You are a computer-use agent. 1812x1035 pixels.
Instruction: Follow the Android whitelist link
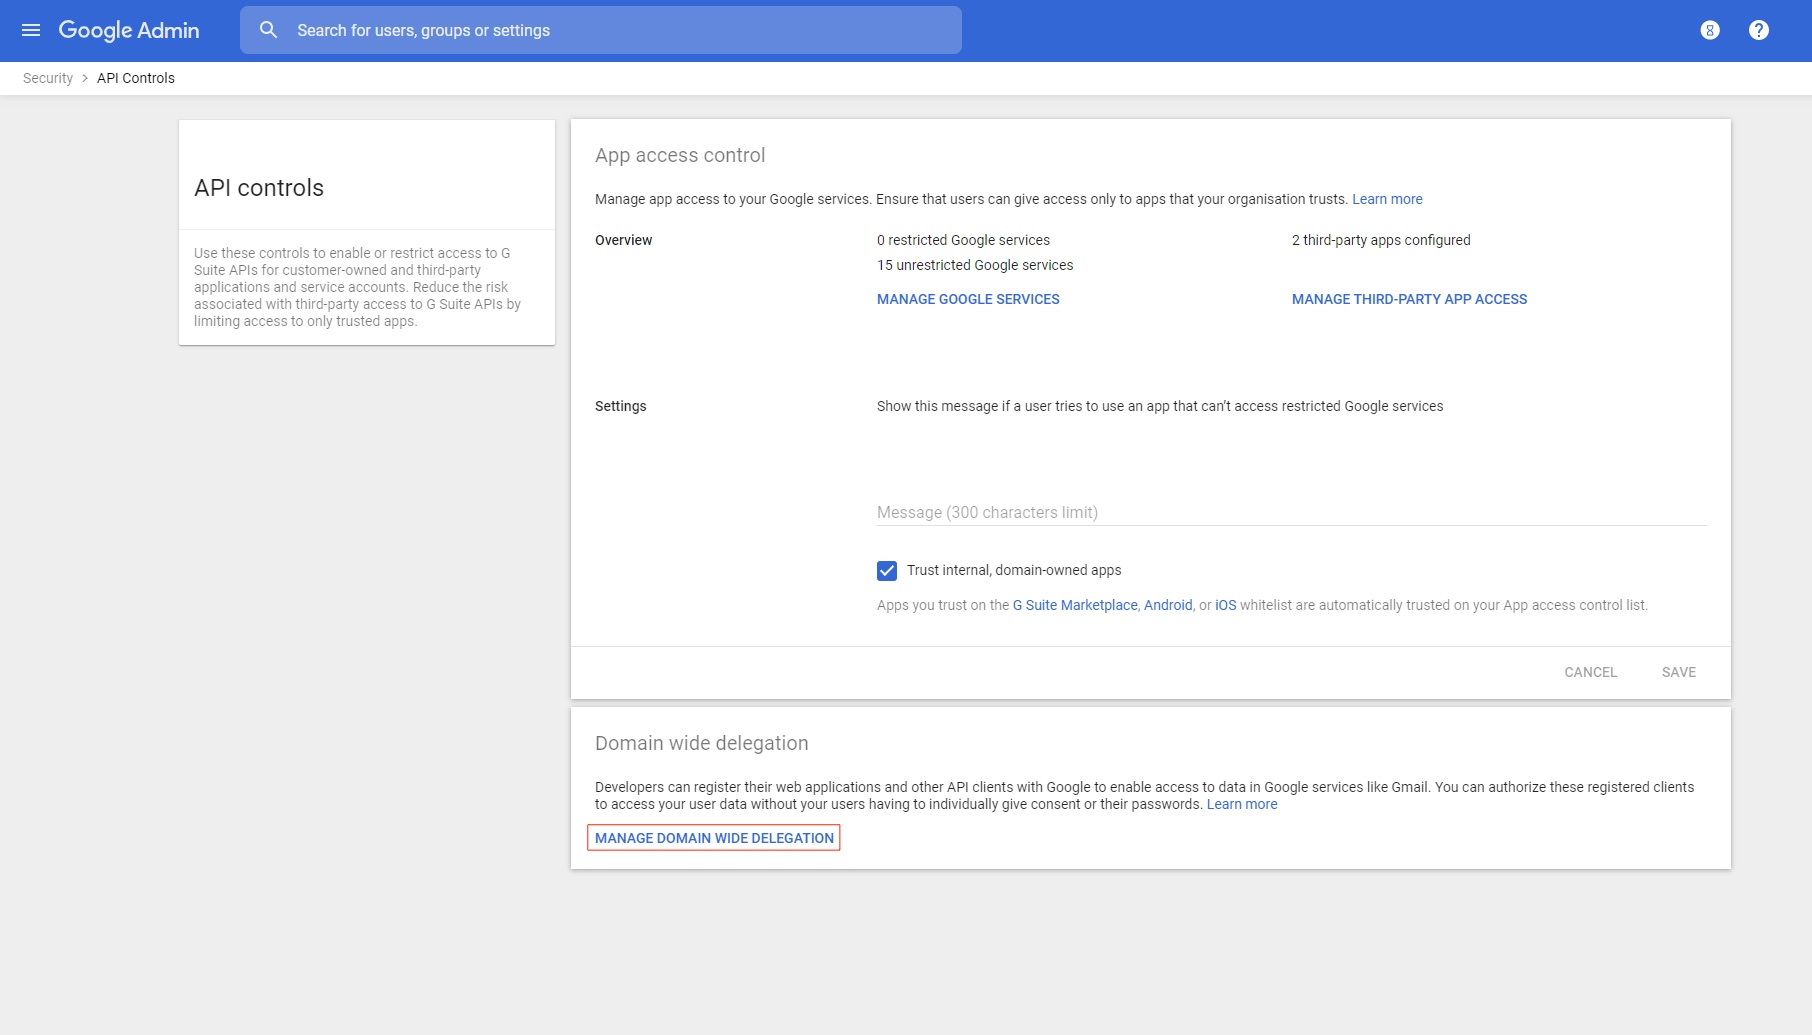click(x=1167, y=605)
